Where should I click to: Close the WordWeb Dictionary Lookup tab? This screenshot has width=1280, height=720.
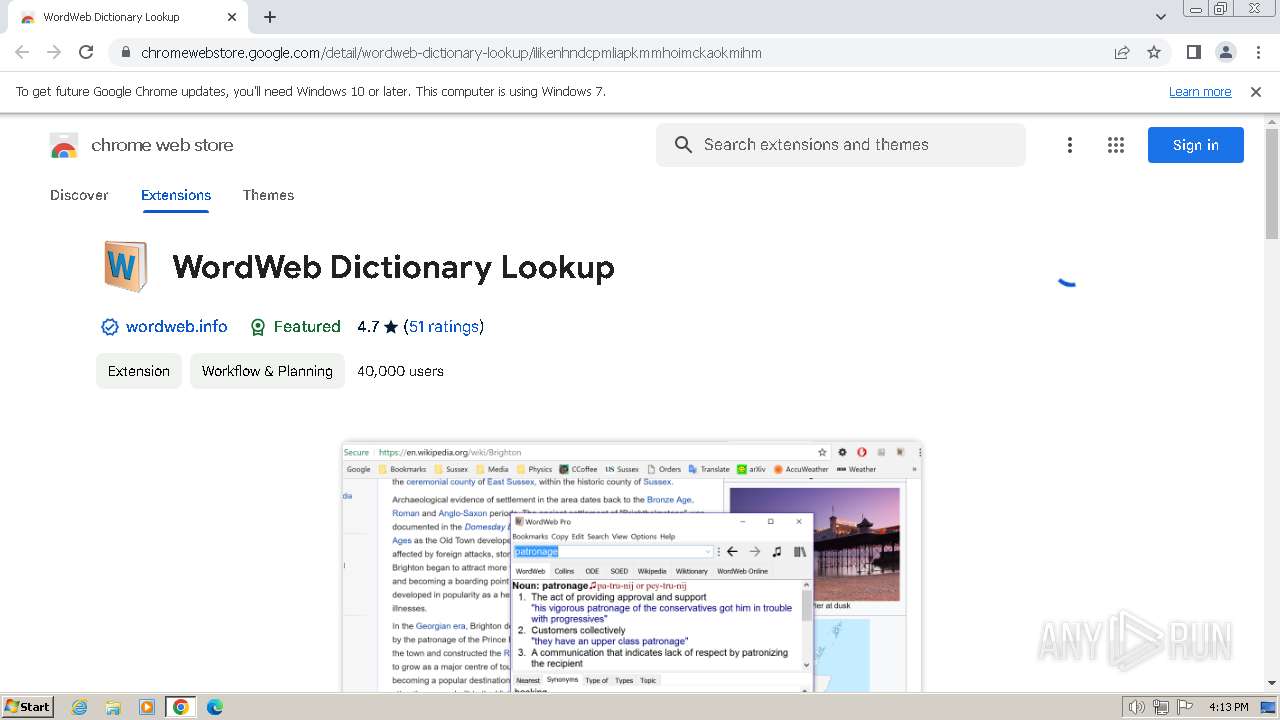coord(232,17)
